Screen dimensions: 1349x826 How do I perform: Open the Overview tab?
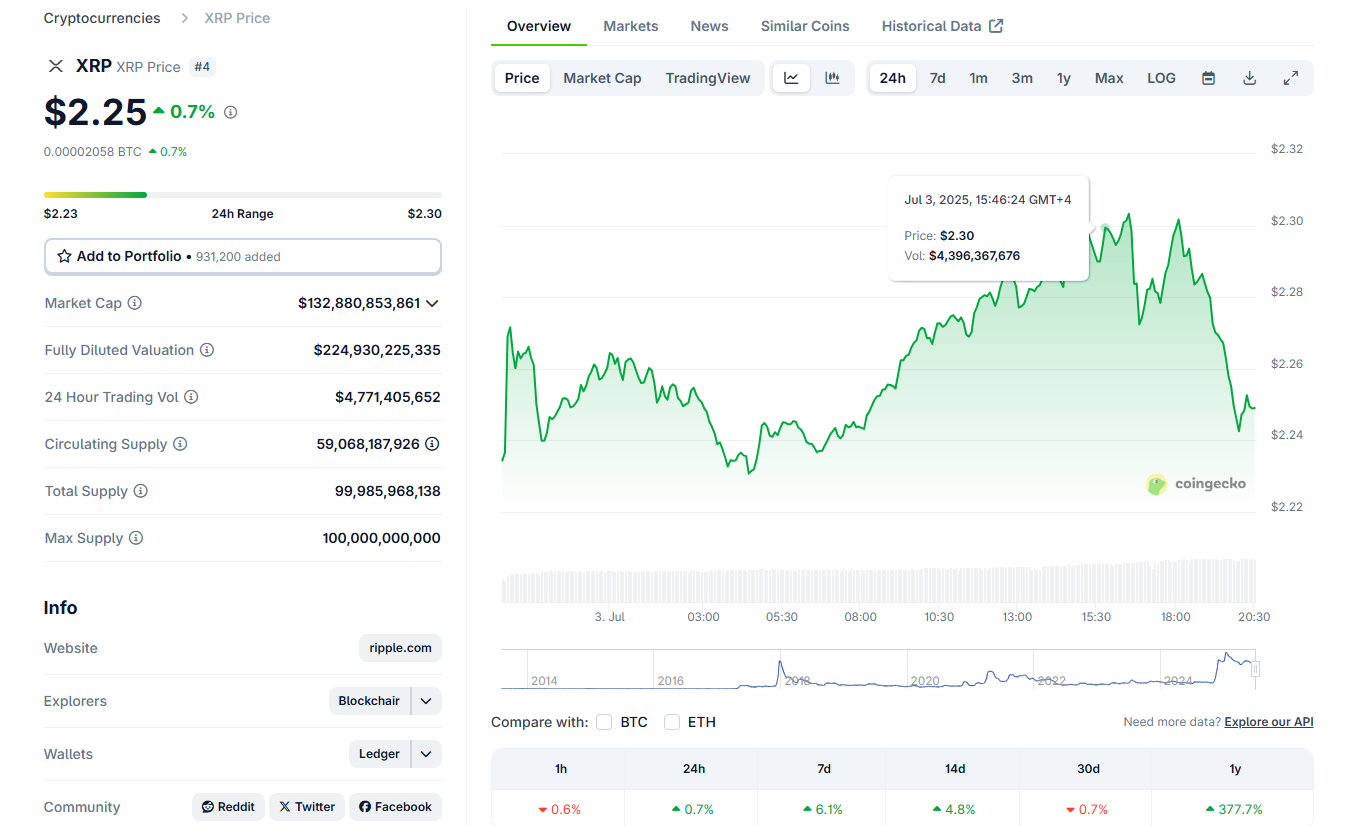[539, 26]
